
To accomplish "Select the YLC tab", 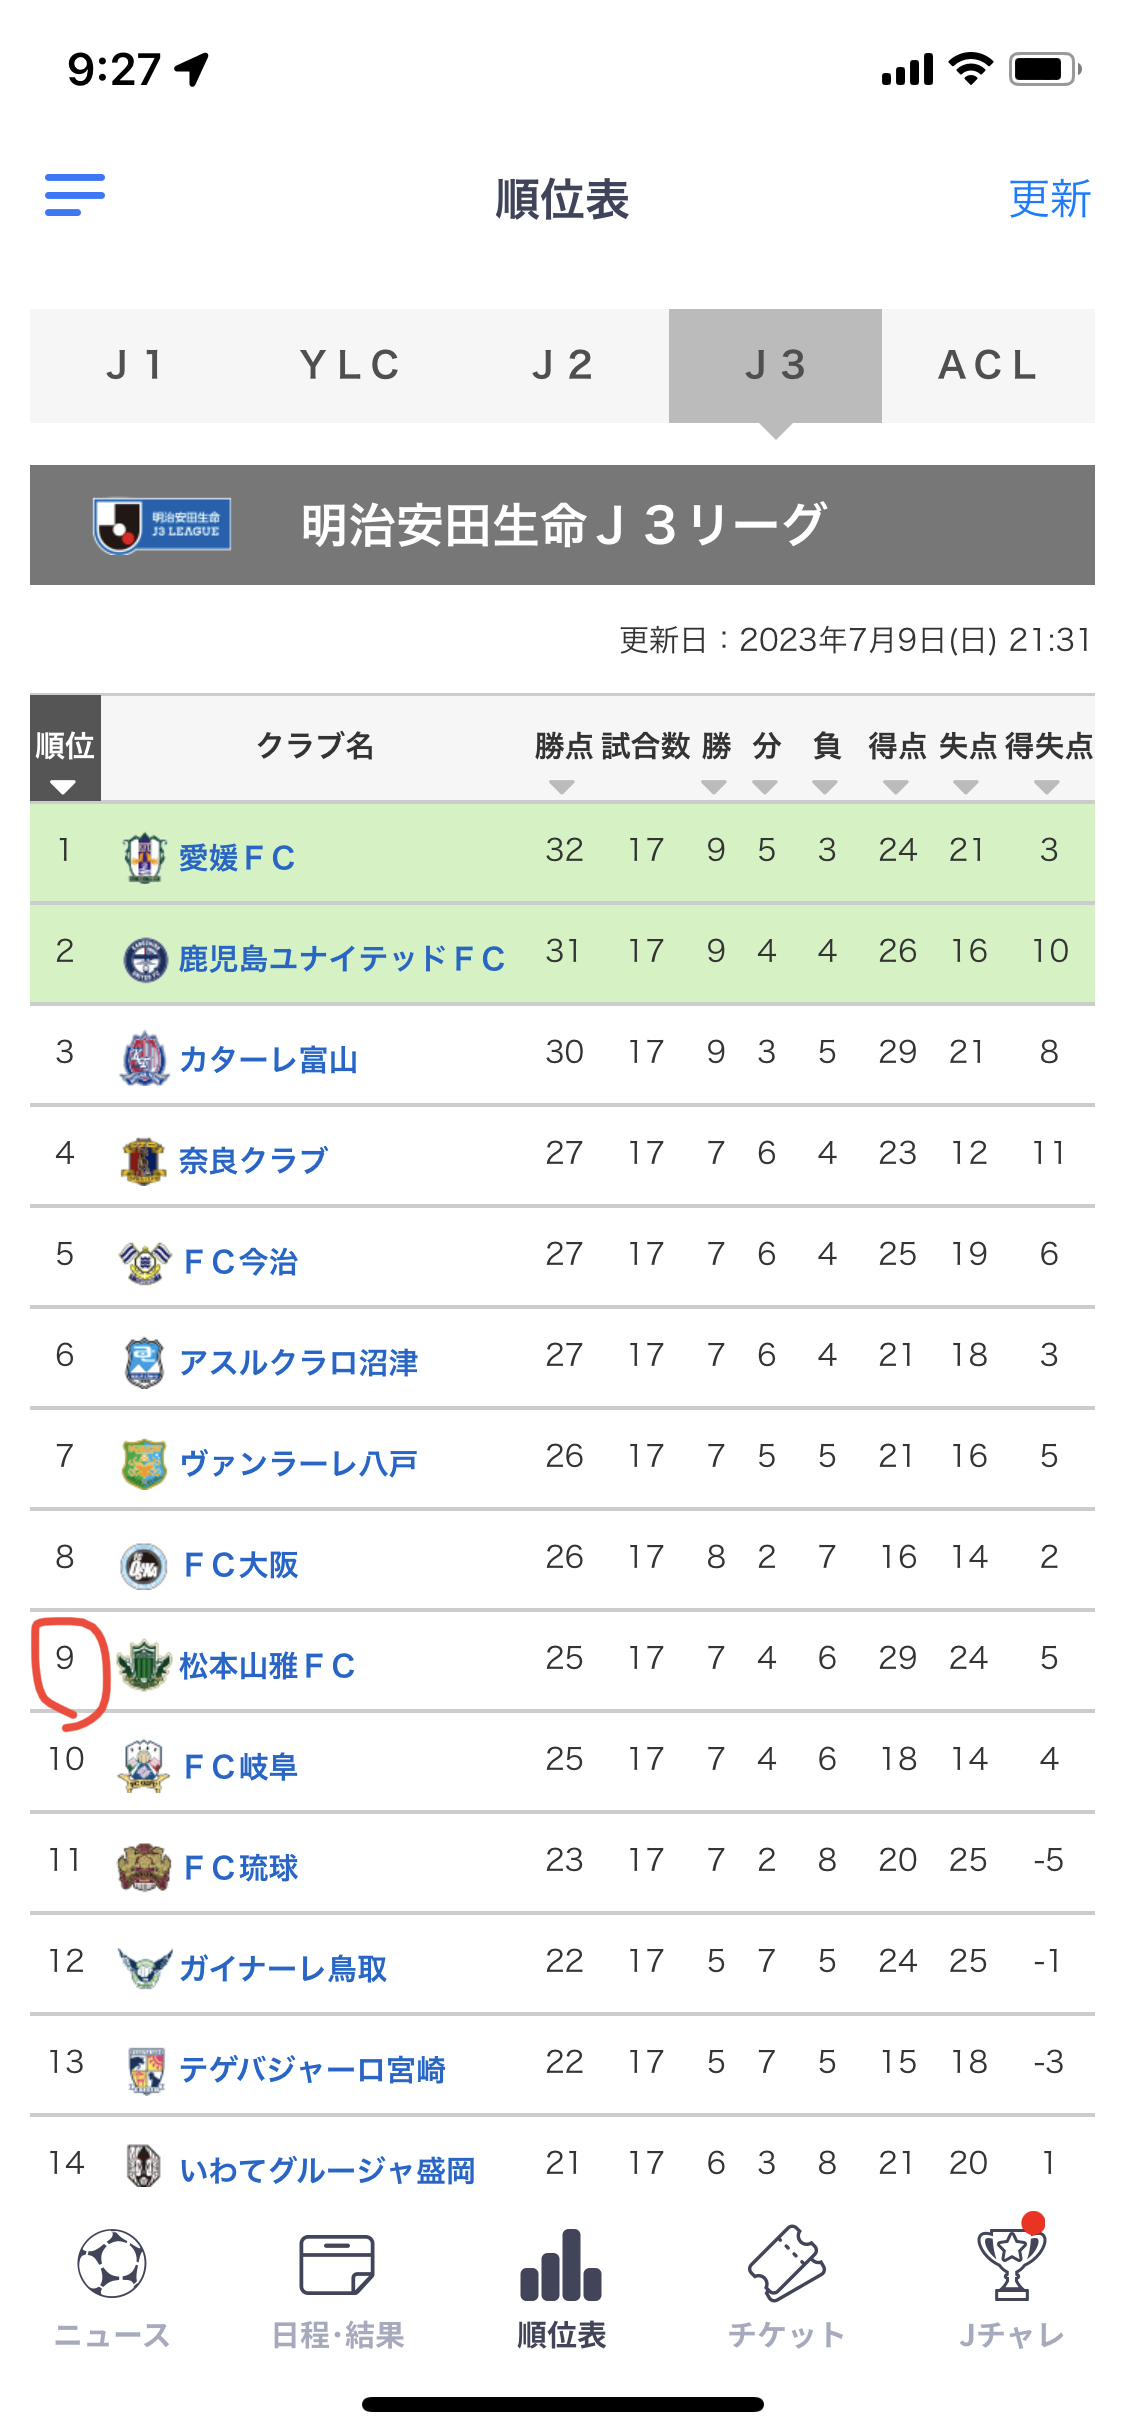I will click(x=349, y=366).
